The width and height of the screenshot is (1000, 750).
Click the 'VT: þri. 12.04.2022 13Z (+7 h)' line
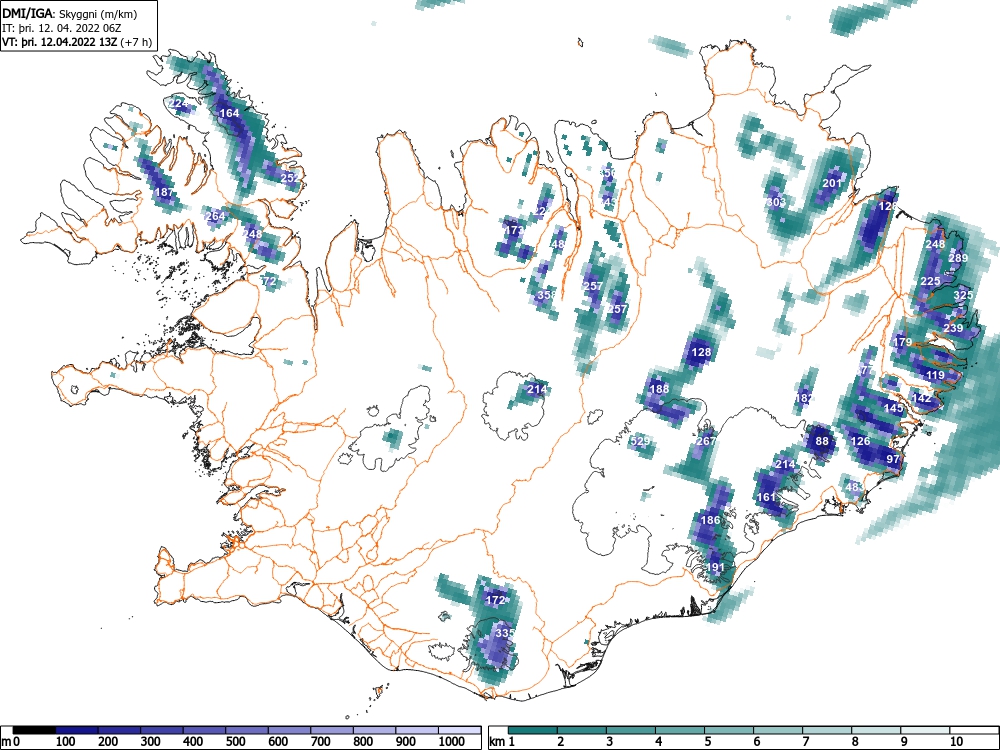click(77, 42)
